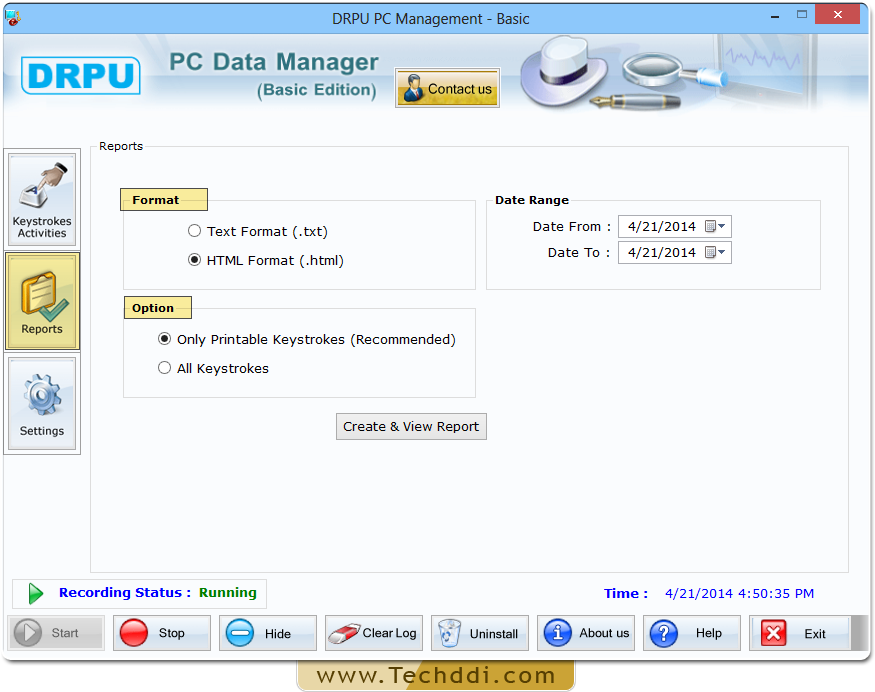Screen dimensions: 875x692
Task: Click the Date Range group label
Action: pos(532,200)
